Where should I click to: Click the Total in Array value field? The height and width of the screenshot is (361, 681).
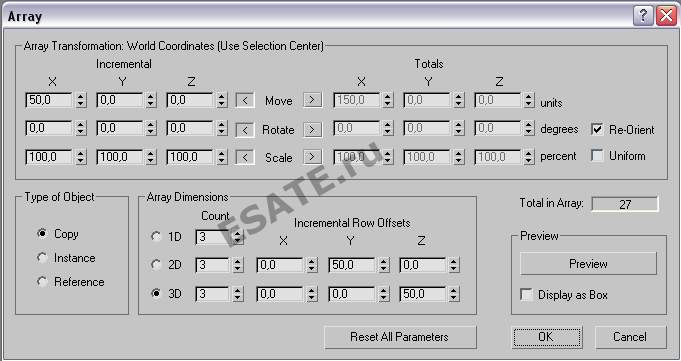(x=625, y=204)
